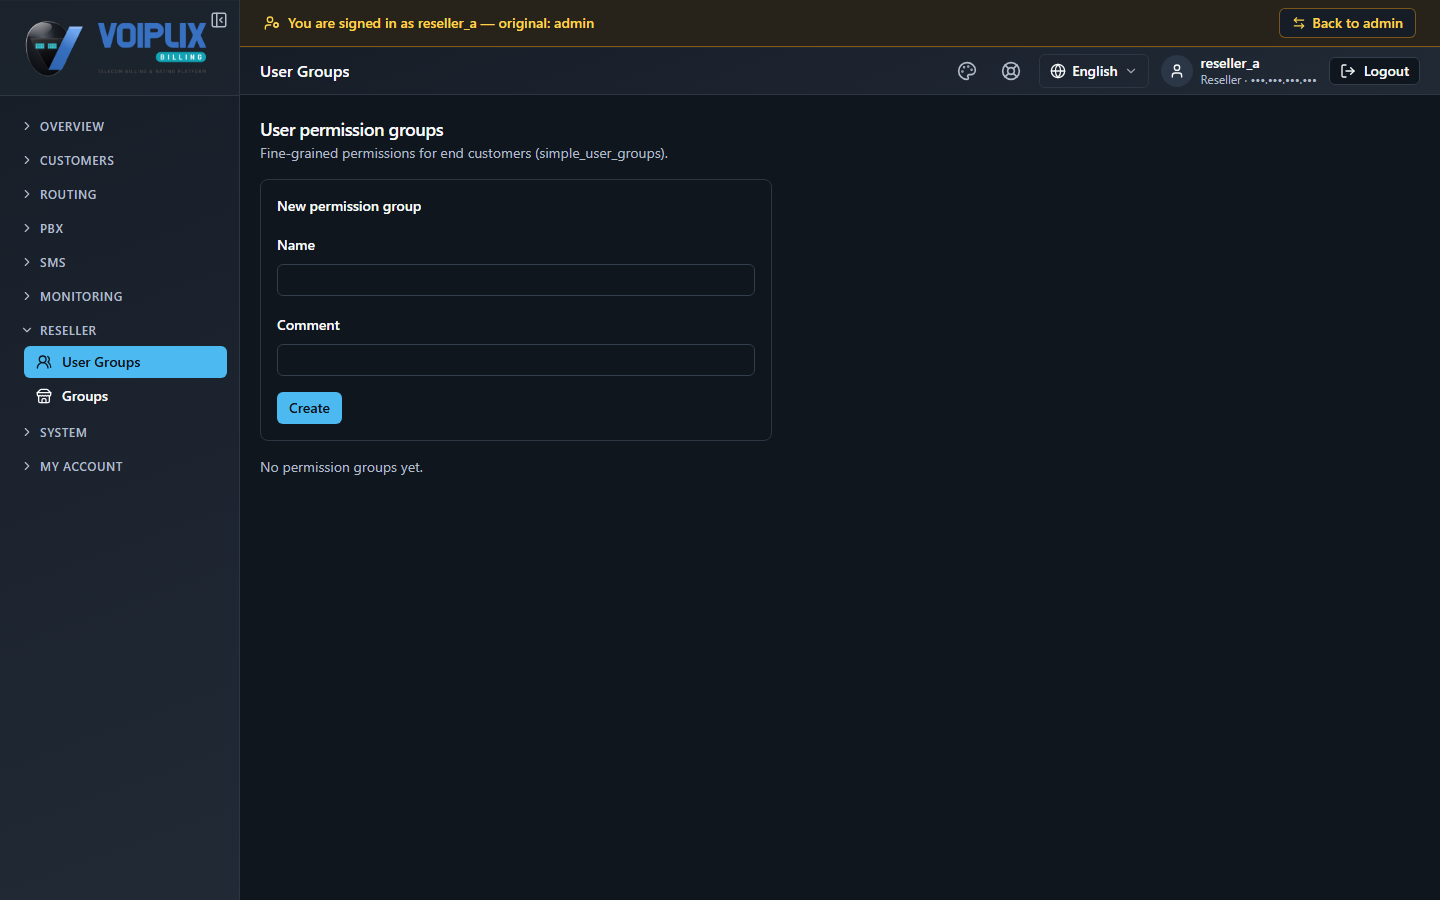Collapse the sidebar panel icon
Screen dimensions: 1440x900
(219, 20)
